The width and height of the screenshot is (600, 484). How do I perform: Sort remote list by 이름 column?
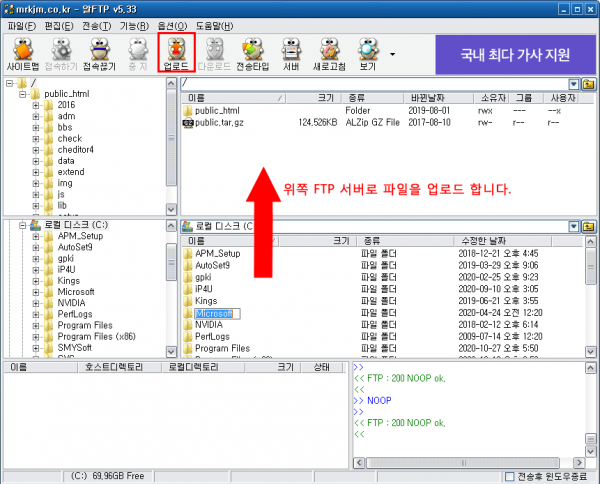(233, 98)
